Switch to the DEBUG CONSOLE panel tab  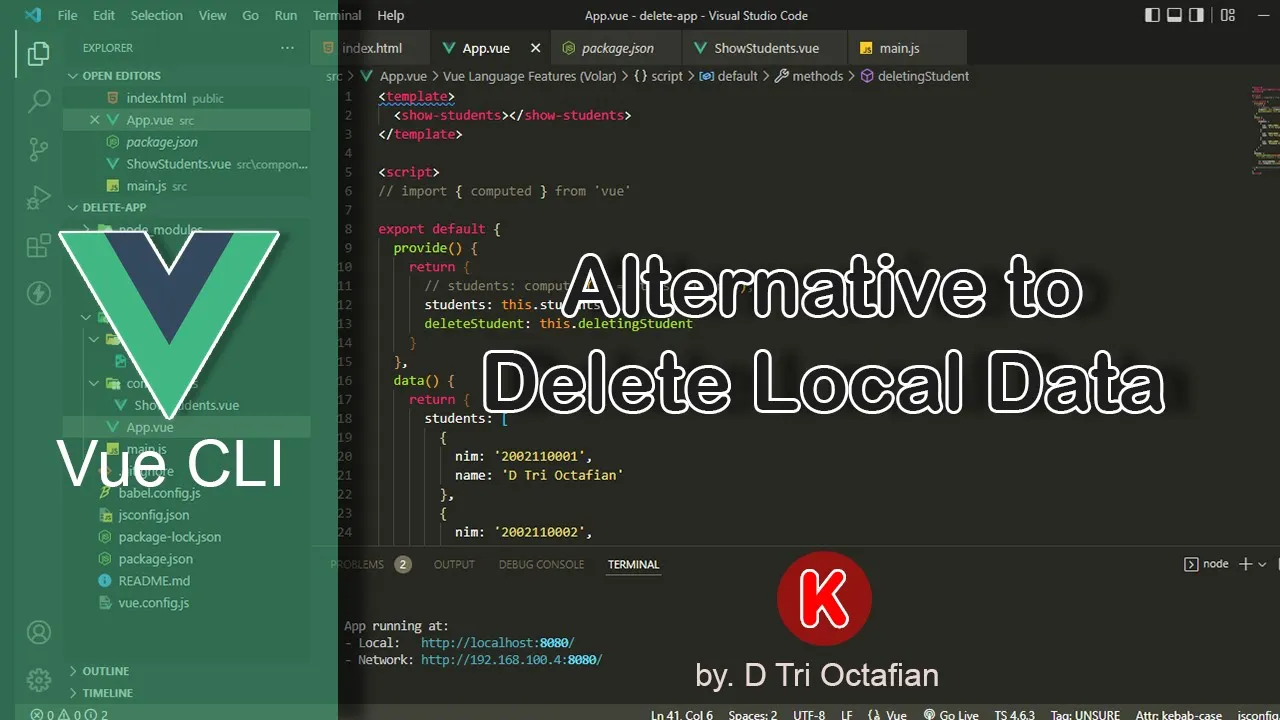pyautogui.click(x=541, y=564)
